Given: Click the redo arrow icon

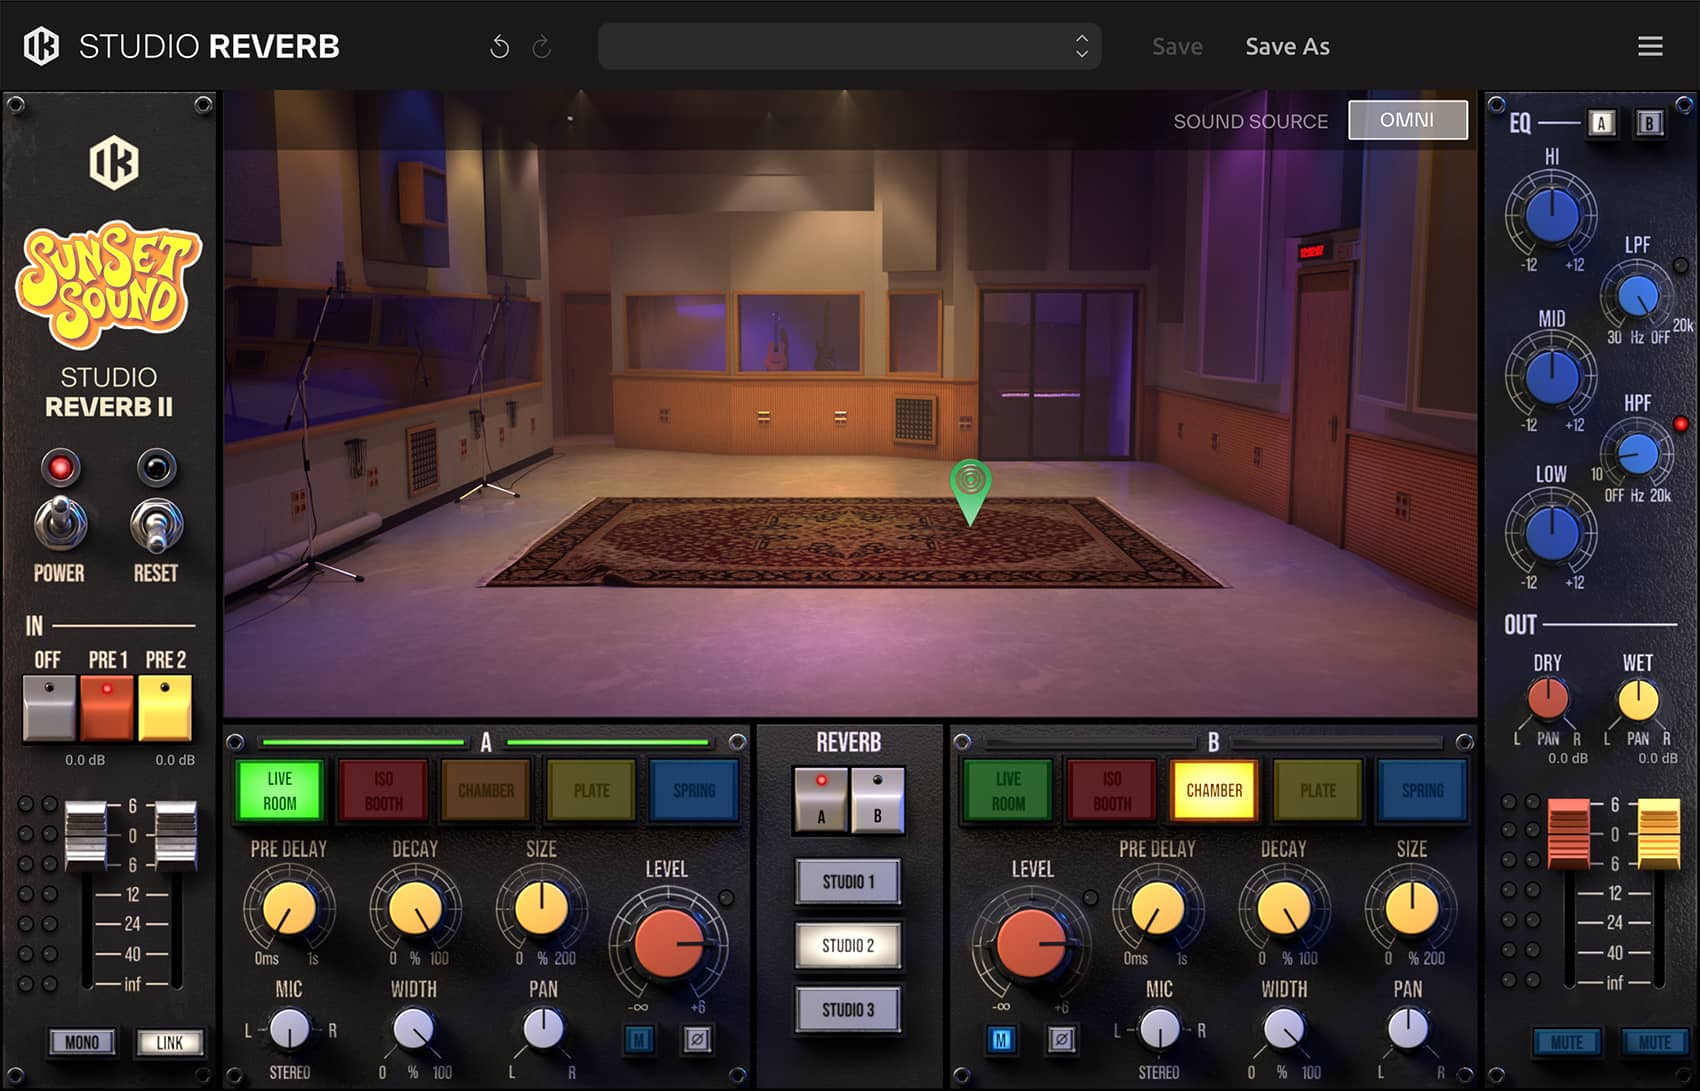Looking at the screenshot, I should [x=542, y=47].
